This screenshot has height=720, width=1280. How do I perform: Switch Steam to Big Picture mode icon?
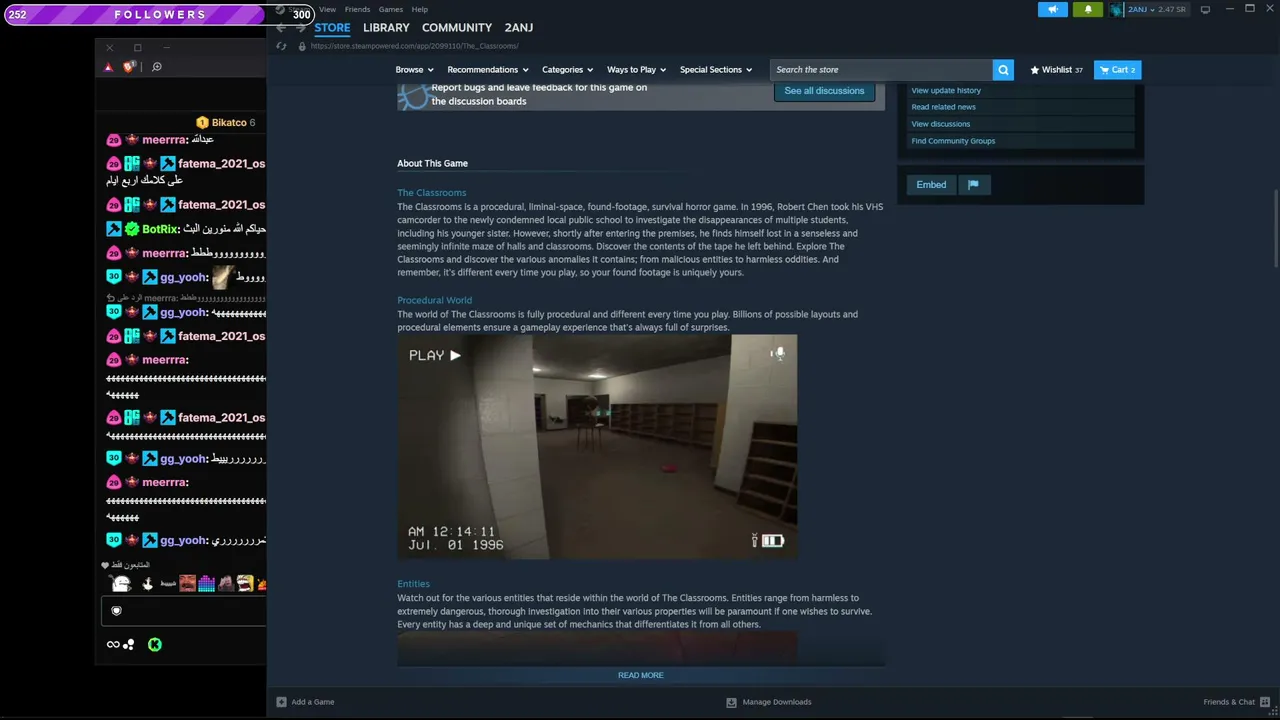pos(1205,10)
